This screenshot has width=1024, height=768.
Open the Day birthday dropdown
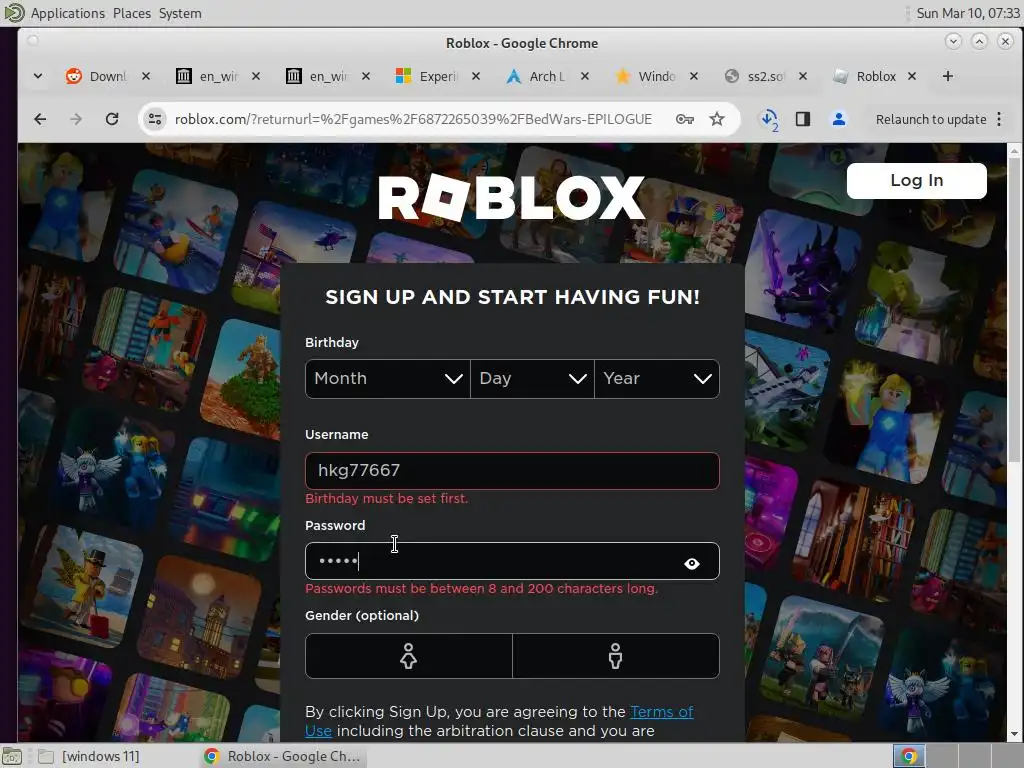[532, 379]
